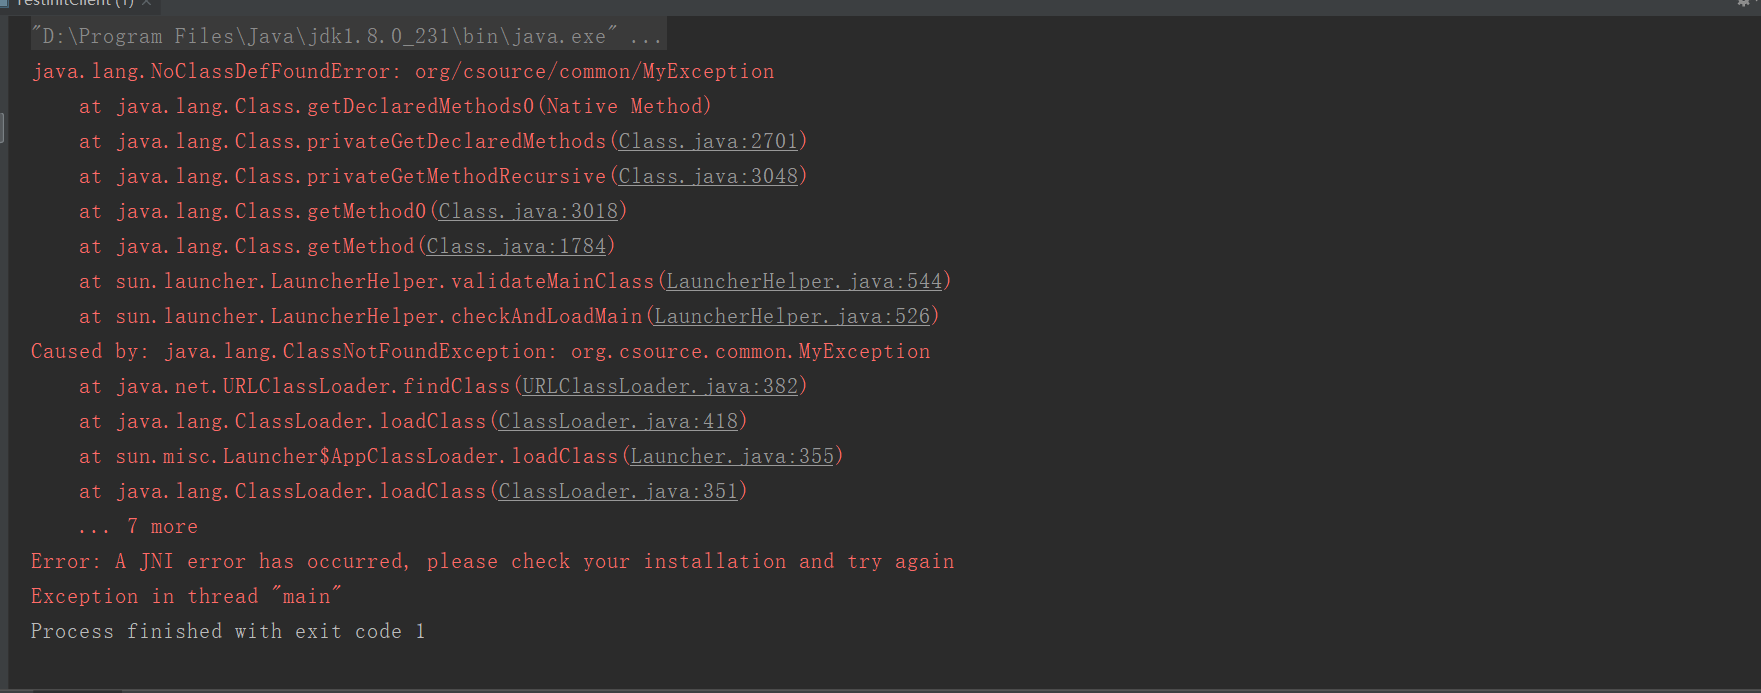Click the Caused by ClassNotFoundException line
Image resolution: width=1761 pixels, height=693 pixels.
(x=480, y=351)
